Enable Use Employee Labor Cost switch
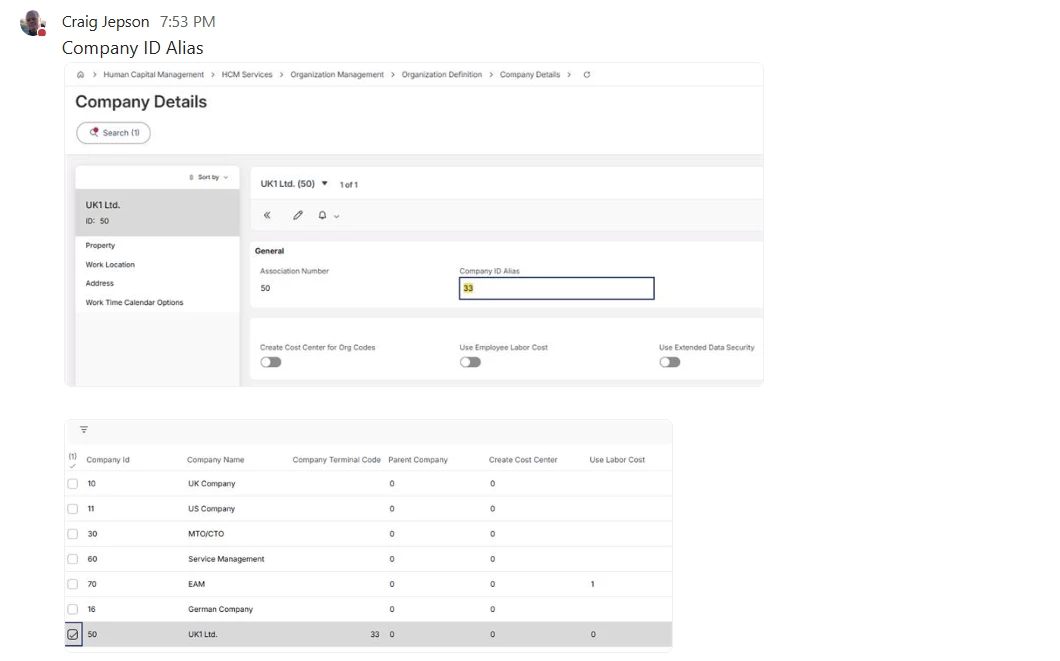 [470, 362]
